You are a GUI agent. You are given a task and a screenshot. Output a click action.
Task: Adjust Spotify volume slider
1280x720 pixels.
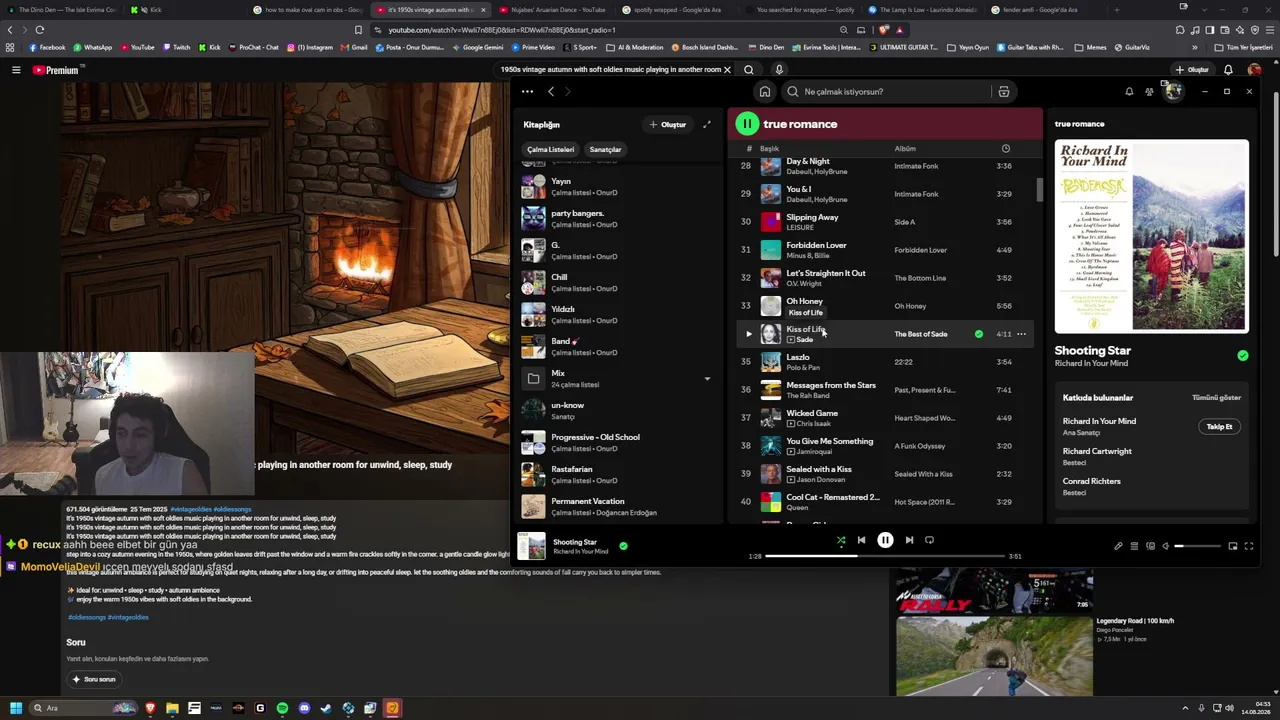coord(1197,546)
